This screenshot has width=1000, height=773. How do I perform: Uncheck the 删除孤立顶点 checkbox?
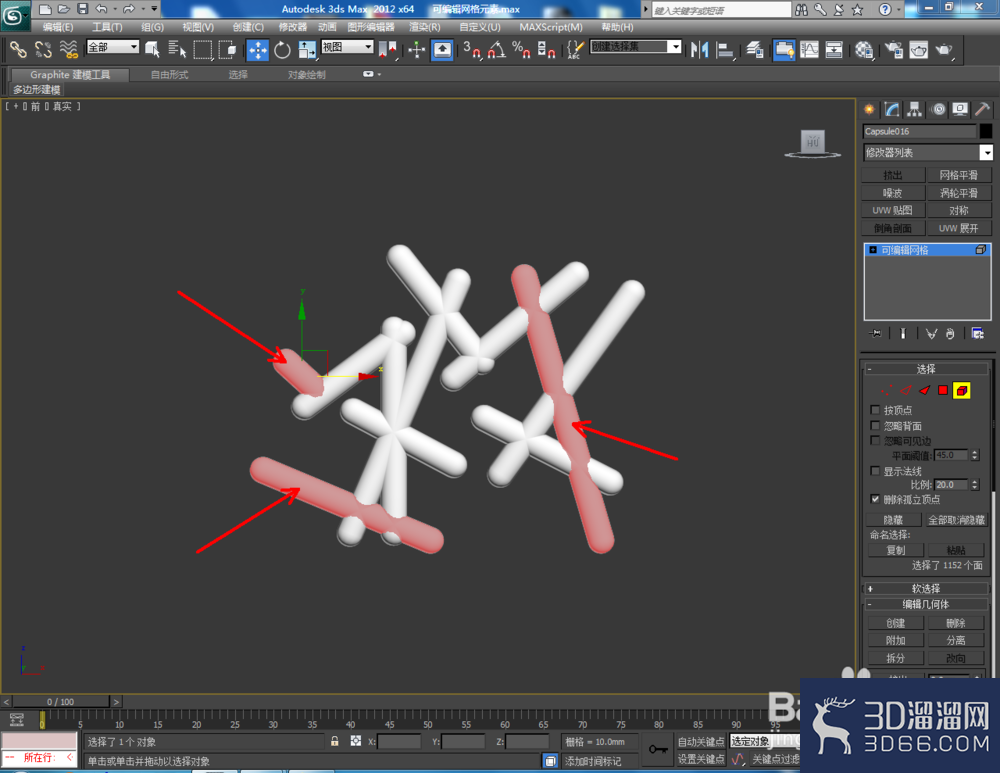pos(875,499)
